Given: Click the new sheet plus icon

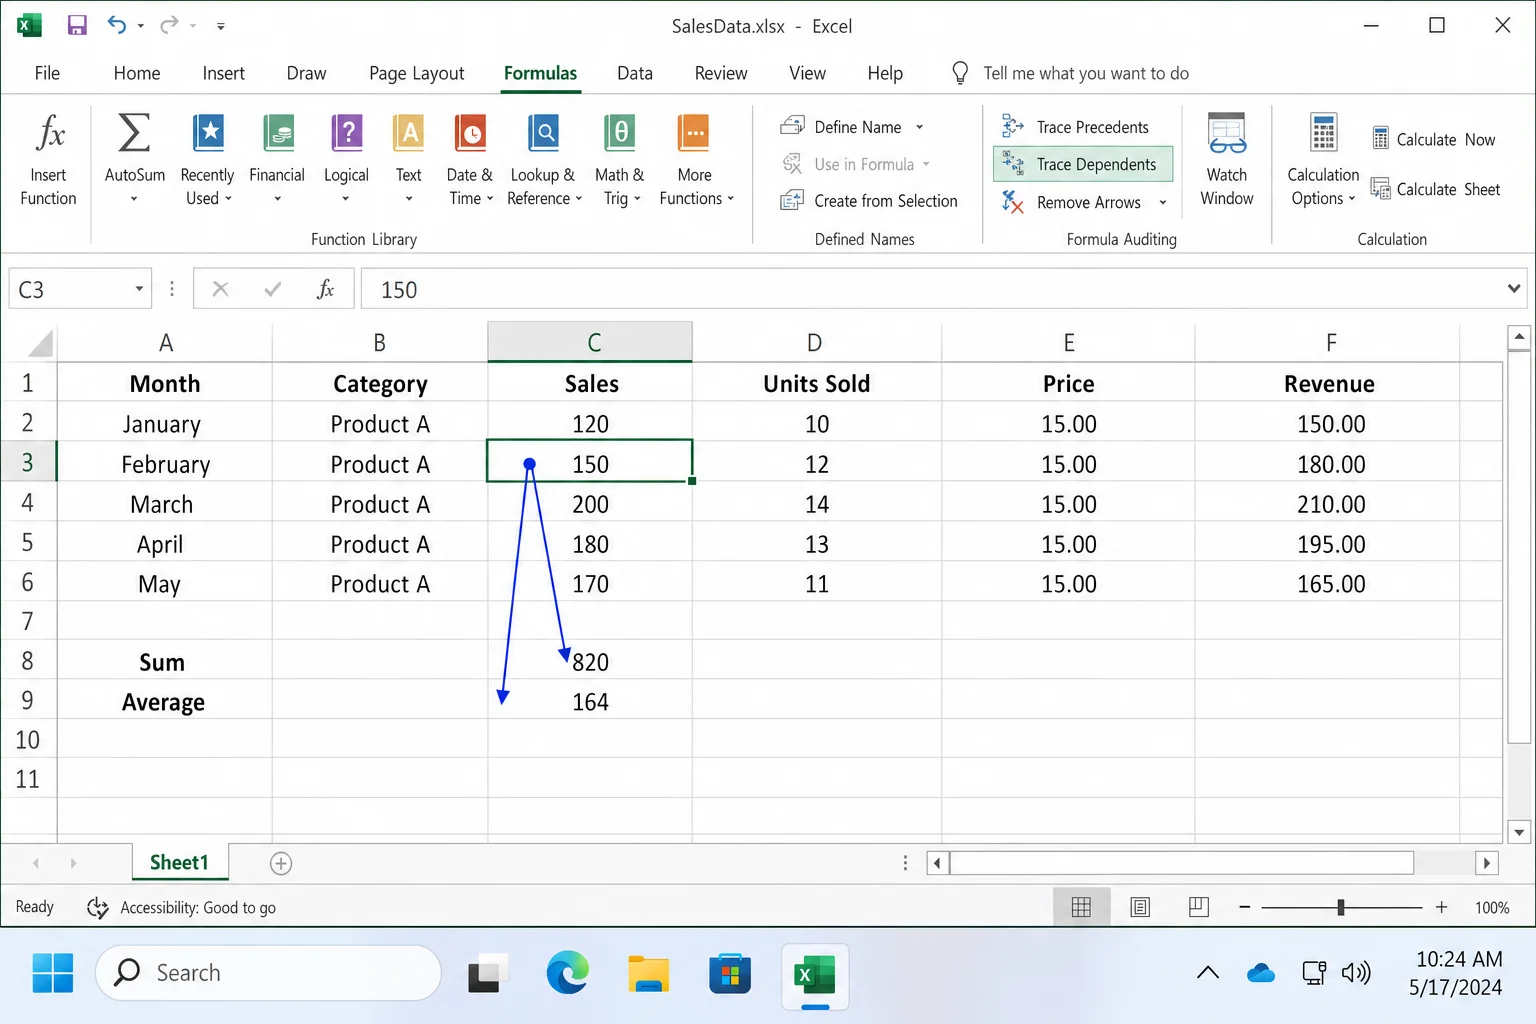Looking at the screenshot, I should [x=281, y=863].
